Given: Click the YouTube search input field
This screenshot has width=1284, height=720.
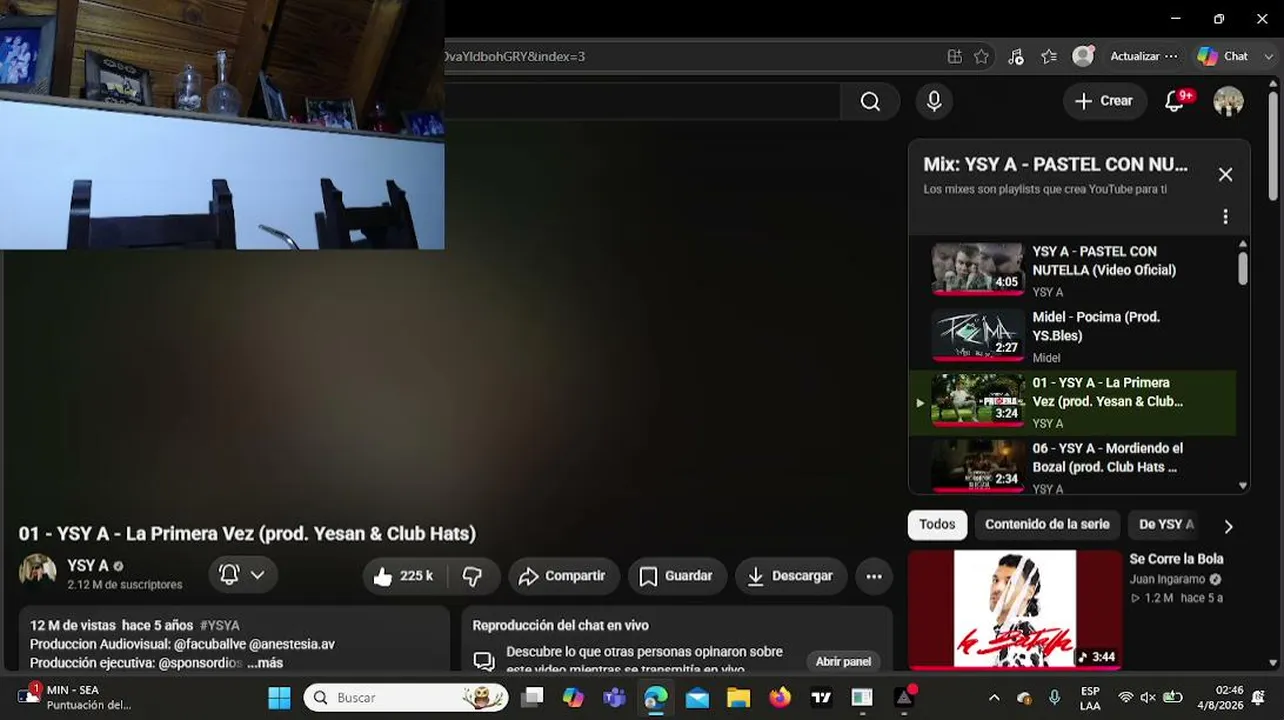Looking at the screenshot, I should pos(642,101).
